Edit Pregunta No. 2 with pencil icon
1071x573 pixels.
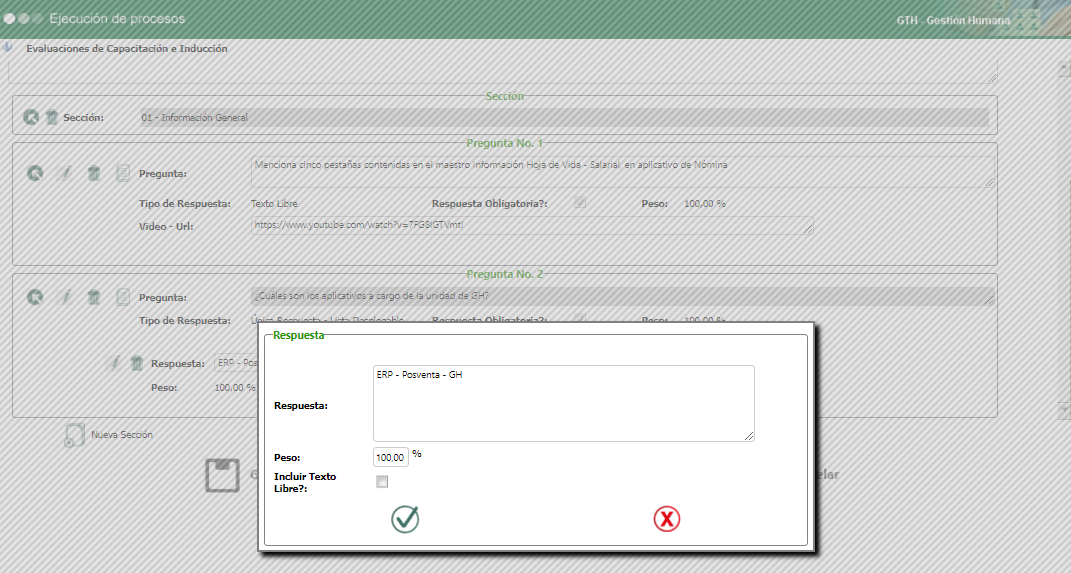point(66,297)
